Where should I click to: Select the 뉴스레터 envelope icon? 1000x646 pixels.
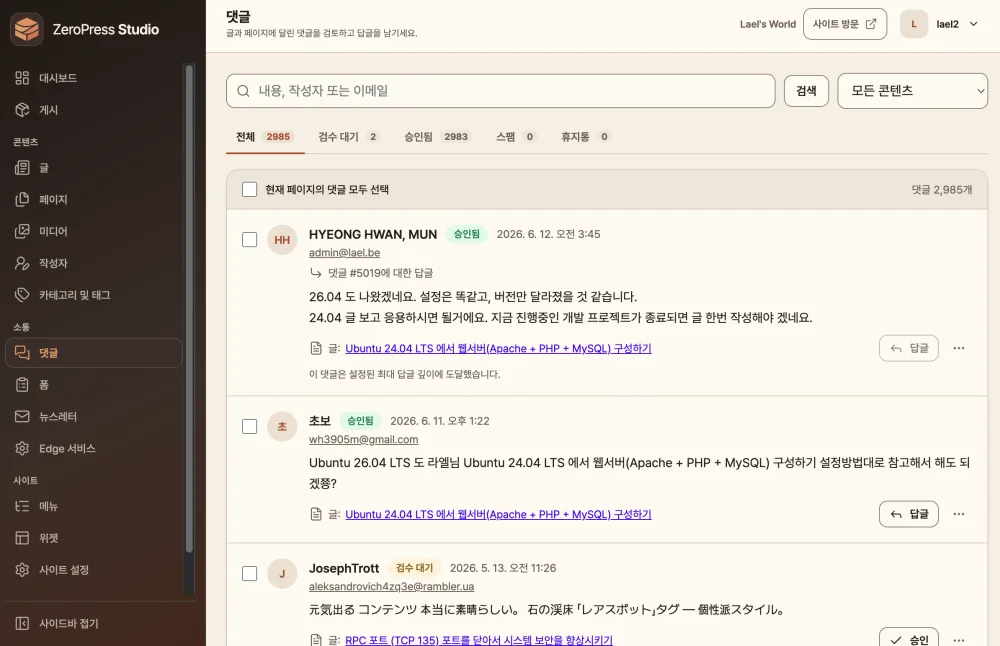[x=22, y=416]
